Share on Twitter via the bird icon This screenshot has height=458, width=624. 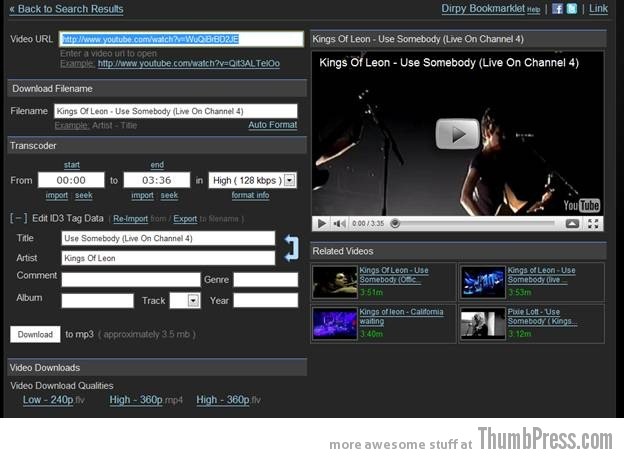coord(571,9)
